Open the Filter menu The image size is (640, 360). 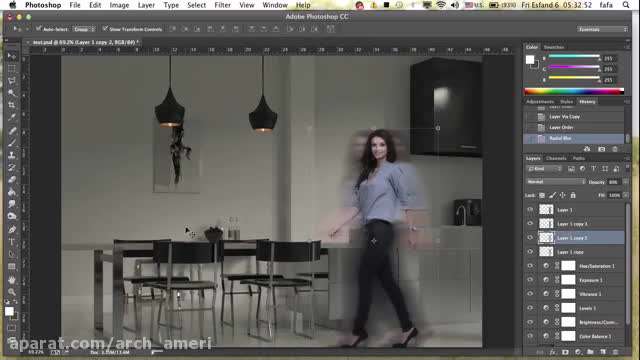coord(222,5)
